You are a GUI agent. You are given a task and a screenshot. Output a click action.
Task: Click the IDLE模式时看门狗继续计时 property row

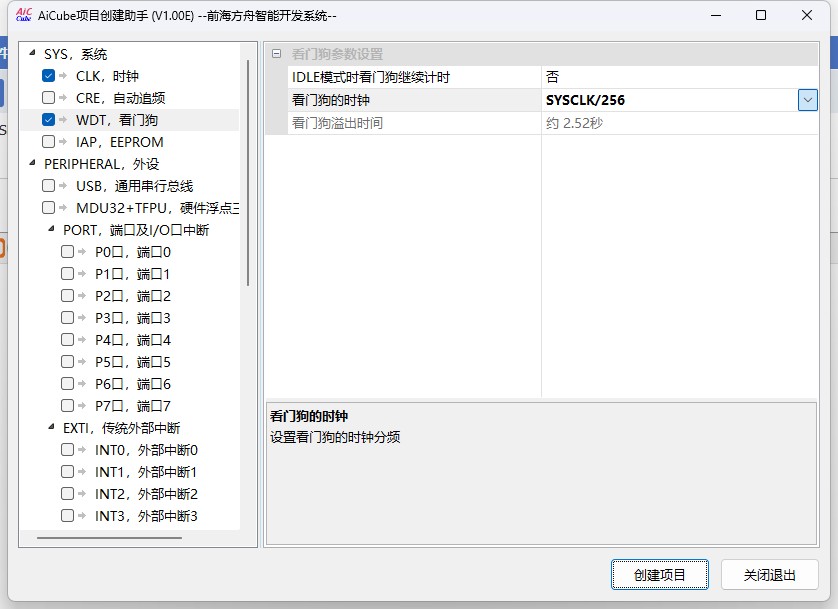point(553,77)
